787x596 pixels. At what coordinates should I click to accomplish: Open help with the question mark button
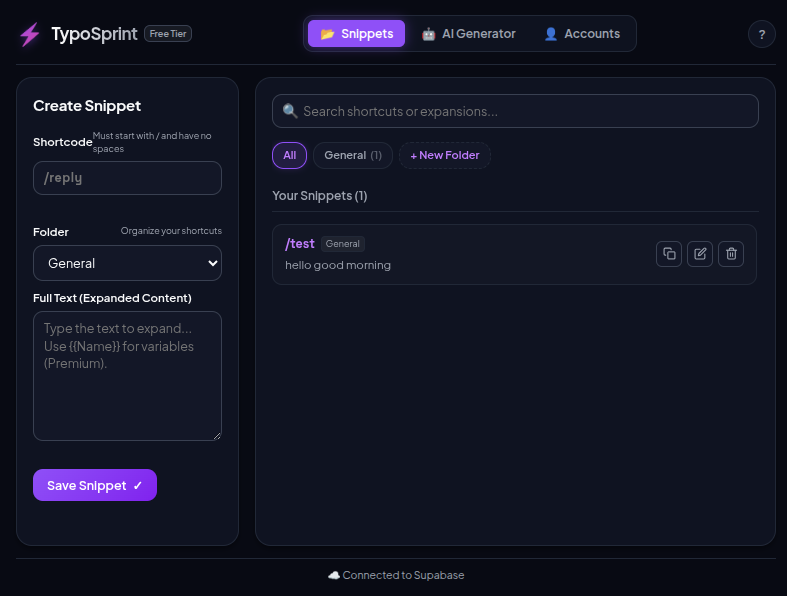click(761, 34)
